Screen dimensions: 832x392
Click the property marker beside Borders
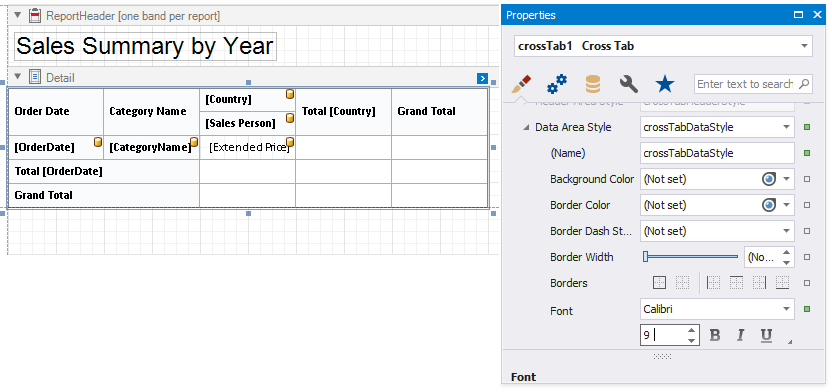[807, 283]
